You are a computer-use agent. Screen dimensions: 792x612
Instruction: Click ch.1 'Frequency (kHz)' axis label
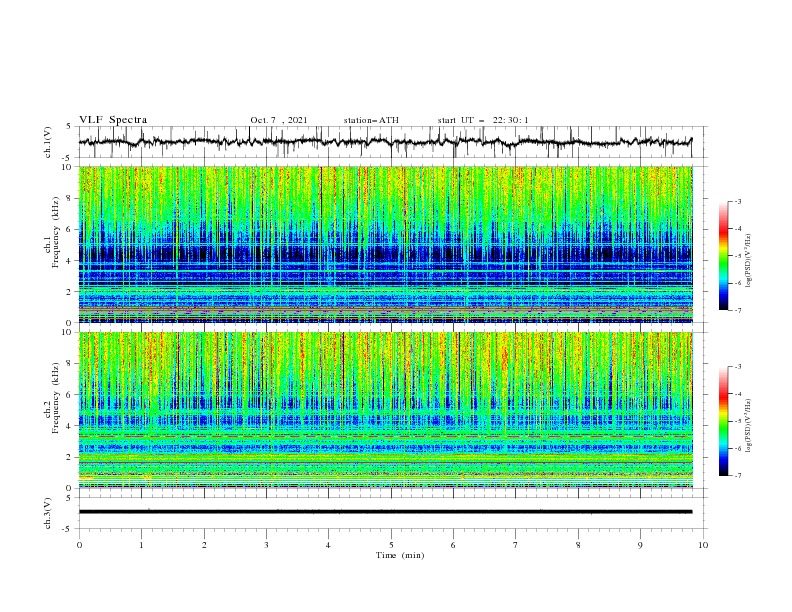pyautogui.click(x=56, y=232)
